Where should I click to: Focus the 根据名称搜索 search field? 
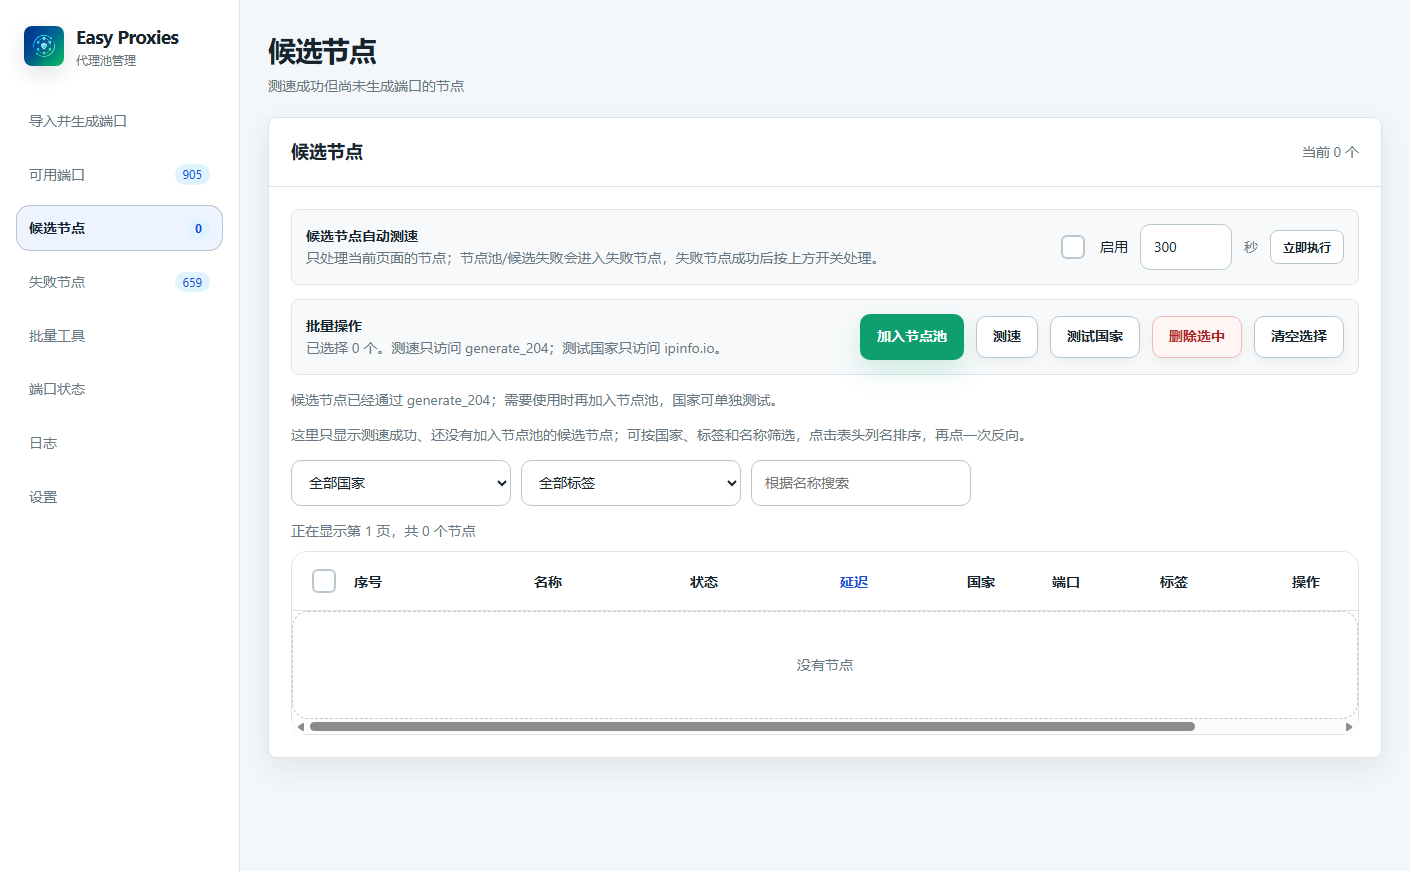click(861, 483)
